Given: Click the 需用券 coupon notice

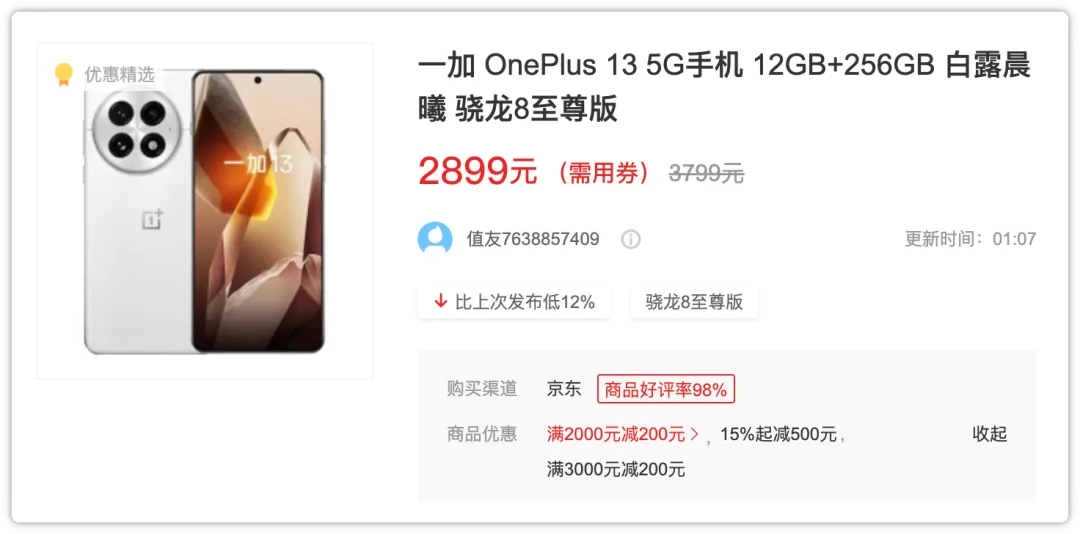Looking at the screenshot, I should pos(604,174).
